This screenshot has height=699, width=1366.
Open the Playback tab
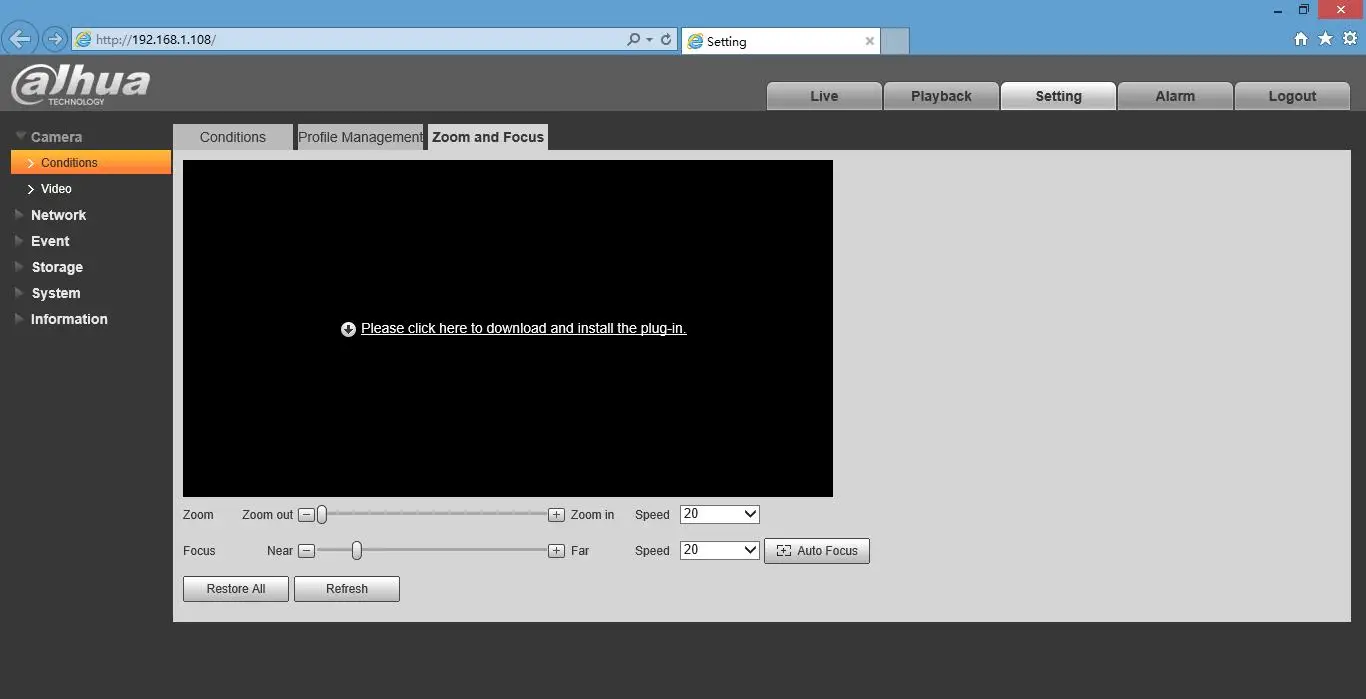tap(941, 96)
